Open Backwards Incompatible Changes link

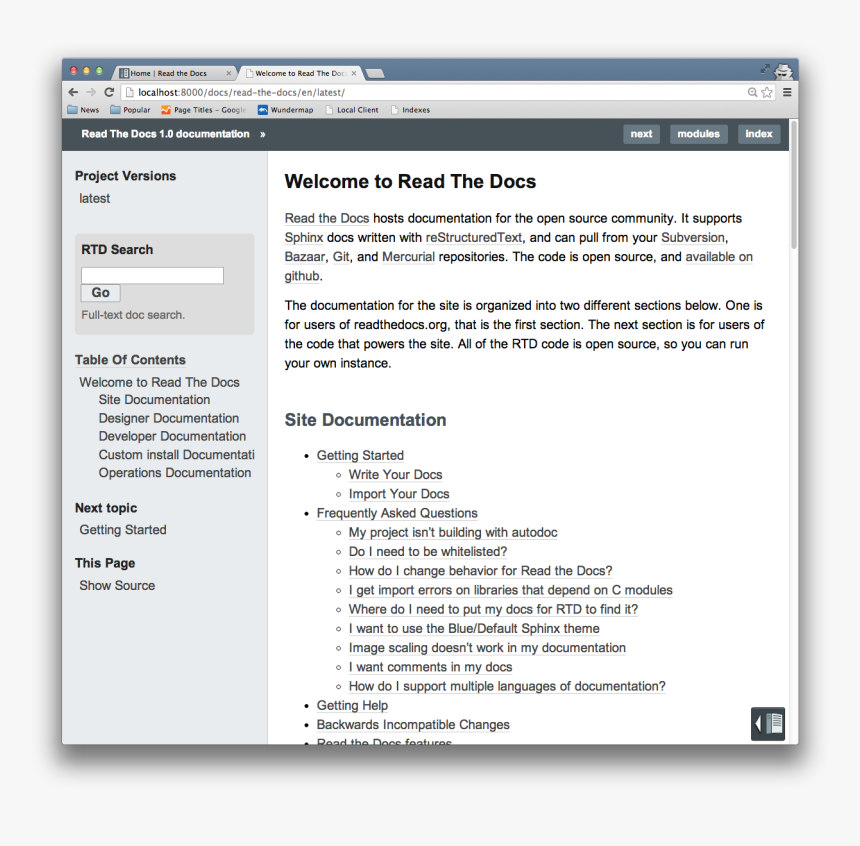pos(413,725)
